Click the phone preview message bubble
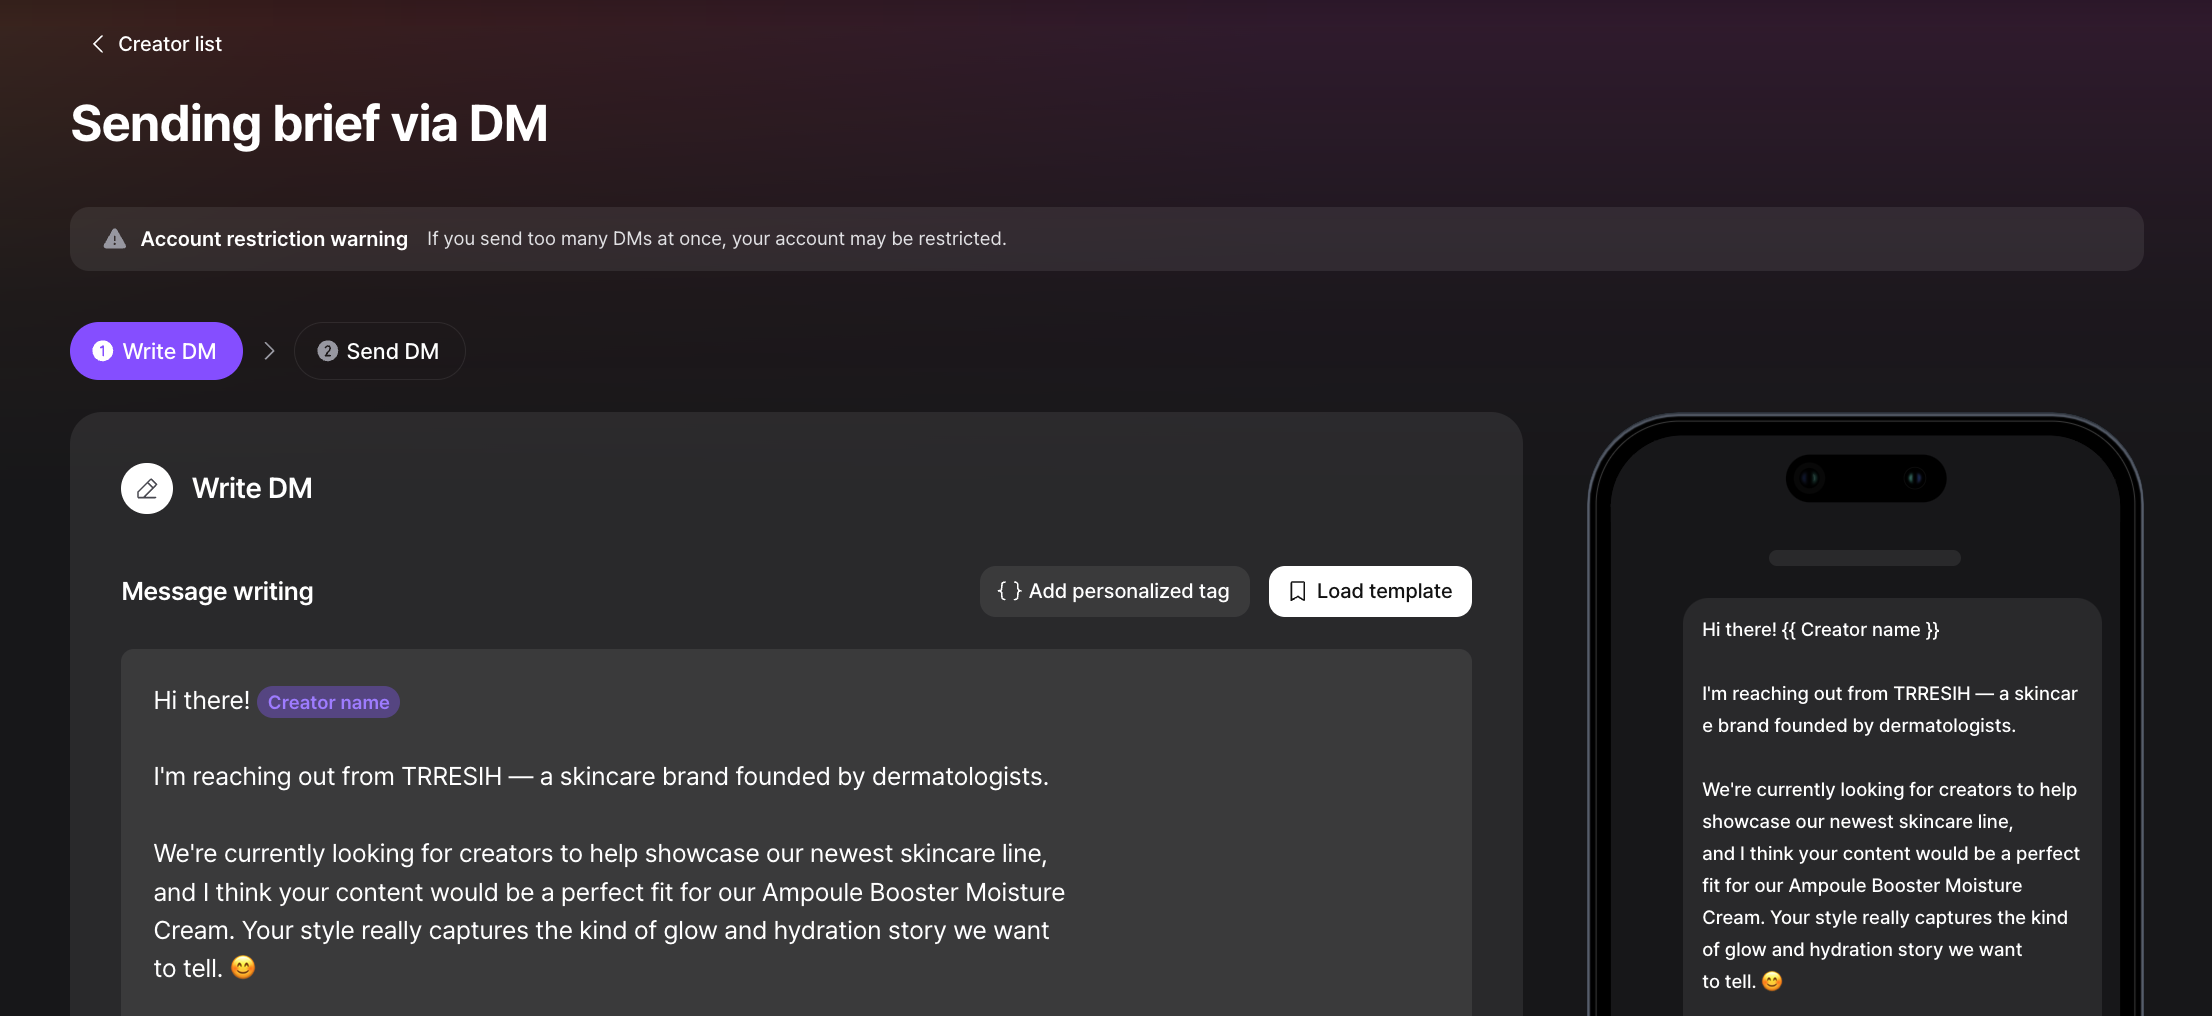Image resolution: width=2212 pixels, height=1016 pixels. click(x=1892, y=807)
